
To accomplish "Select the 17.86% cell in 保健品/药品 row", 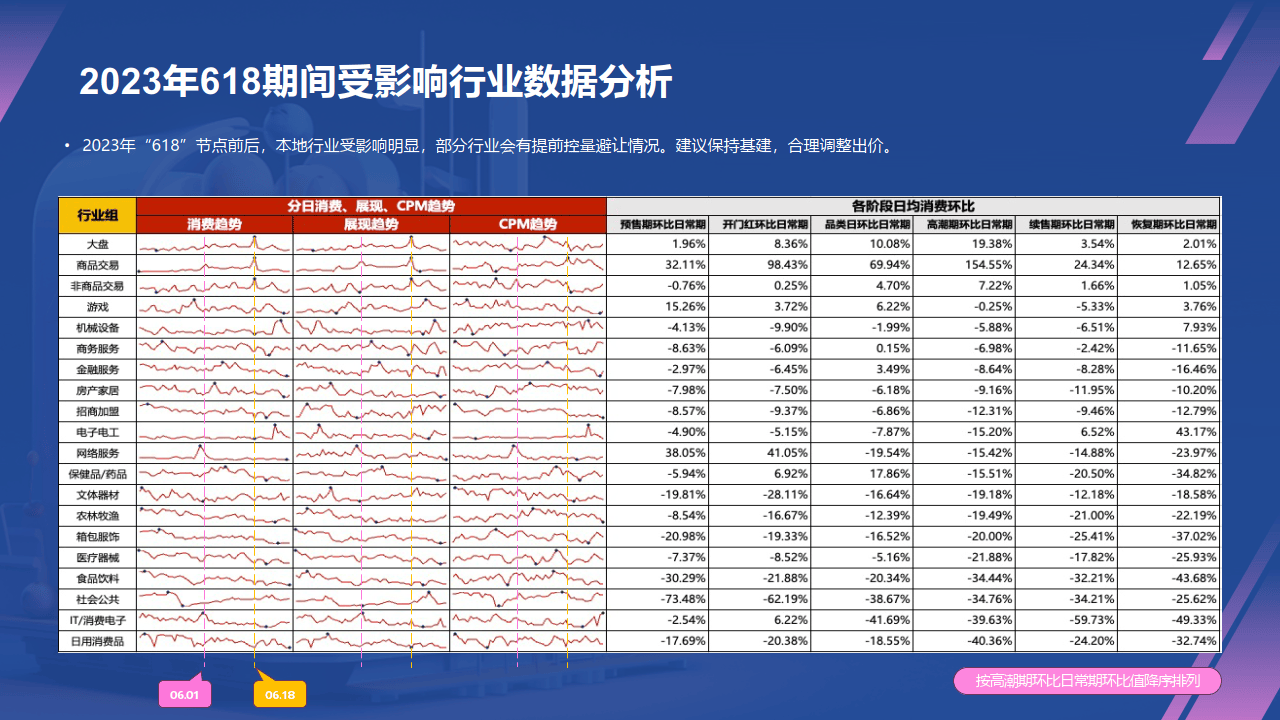I will point(862,474).
